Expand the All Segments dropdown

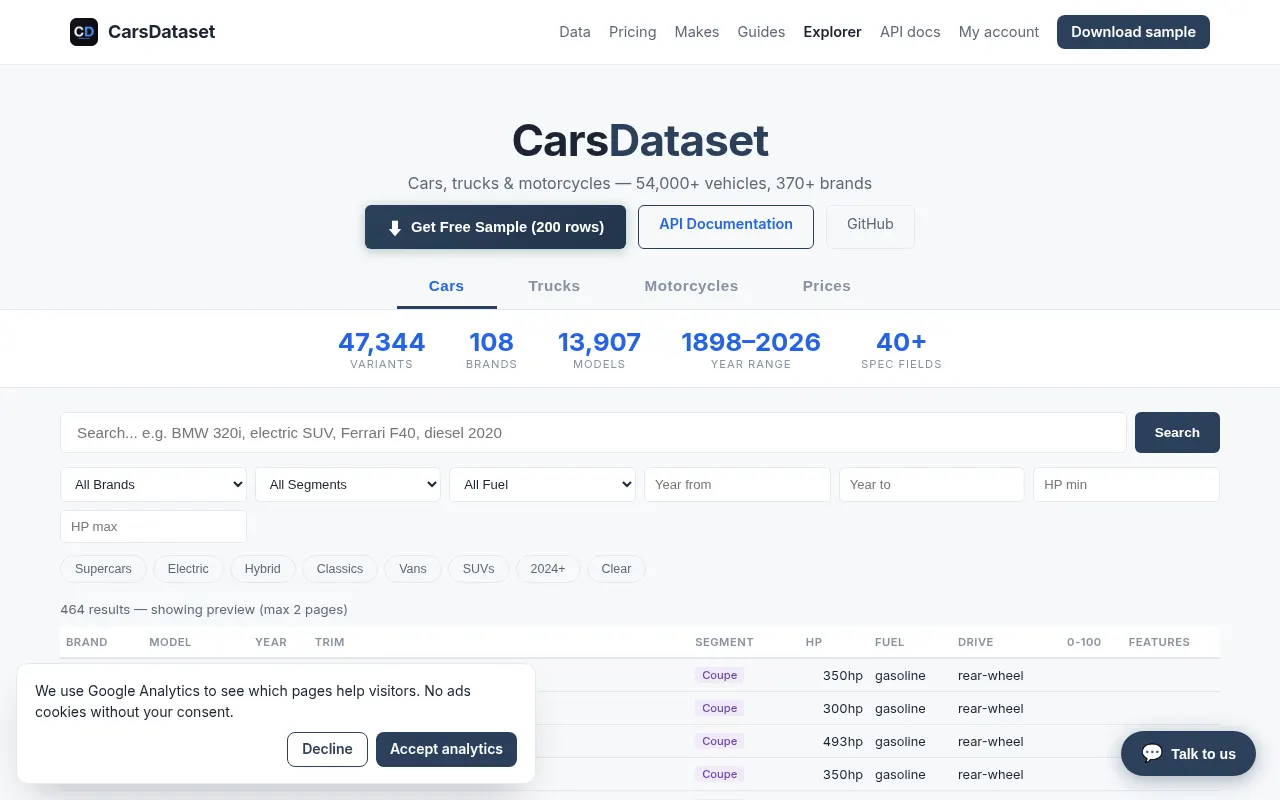pos(348,484)
